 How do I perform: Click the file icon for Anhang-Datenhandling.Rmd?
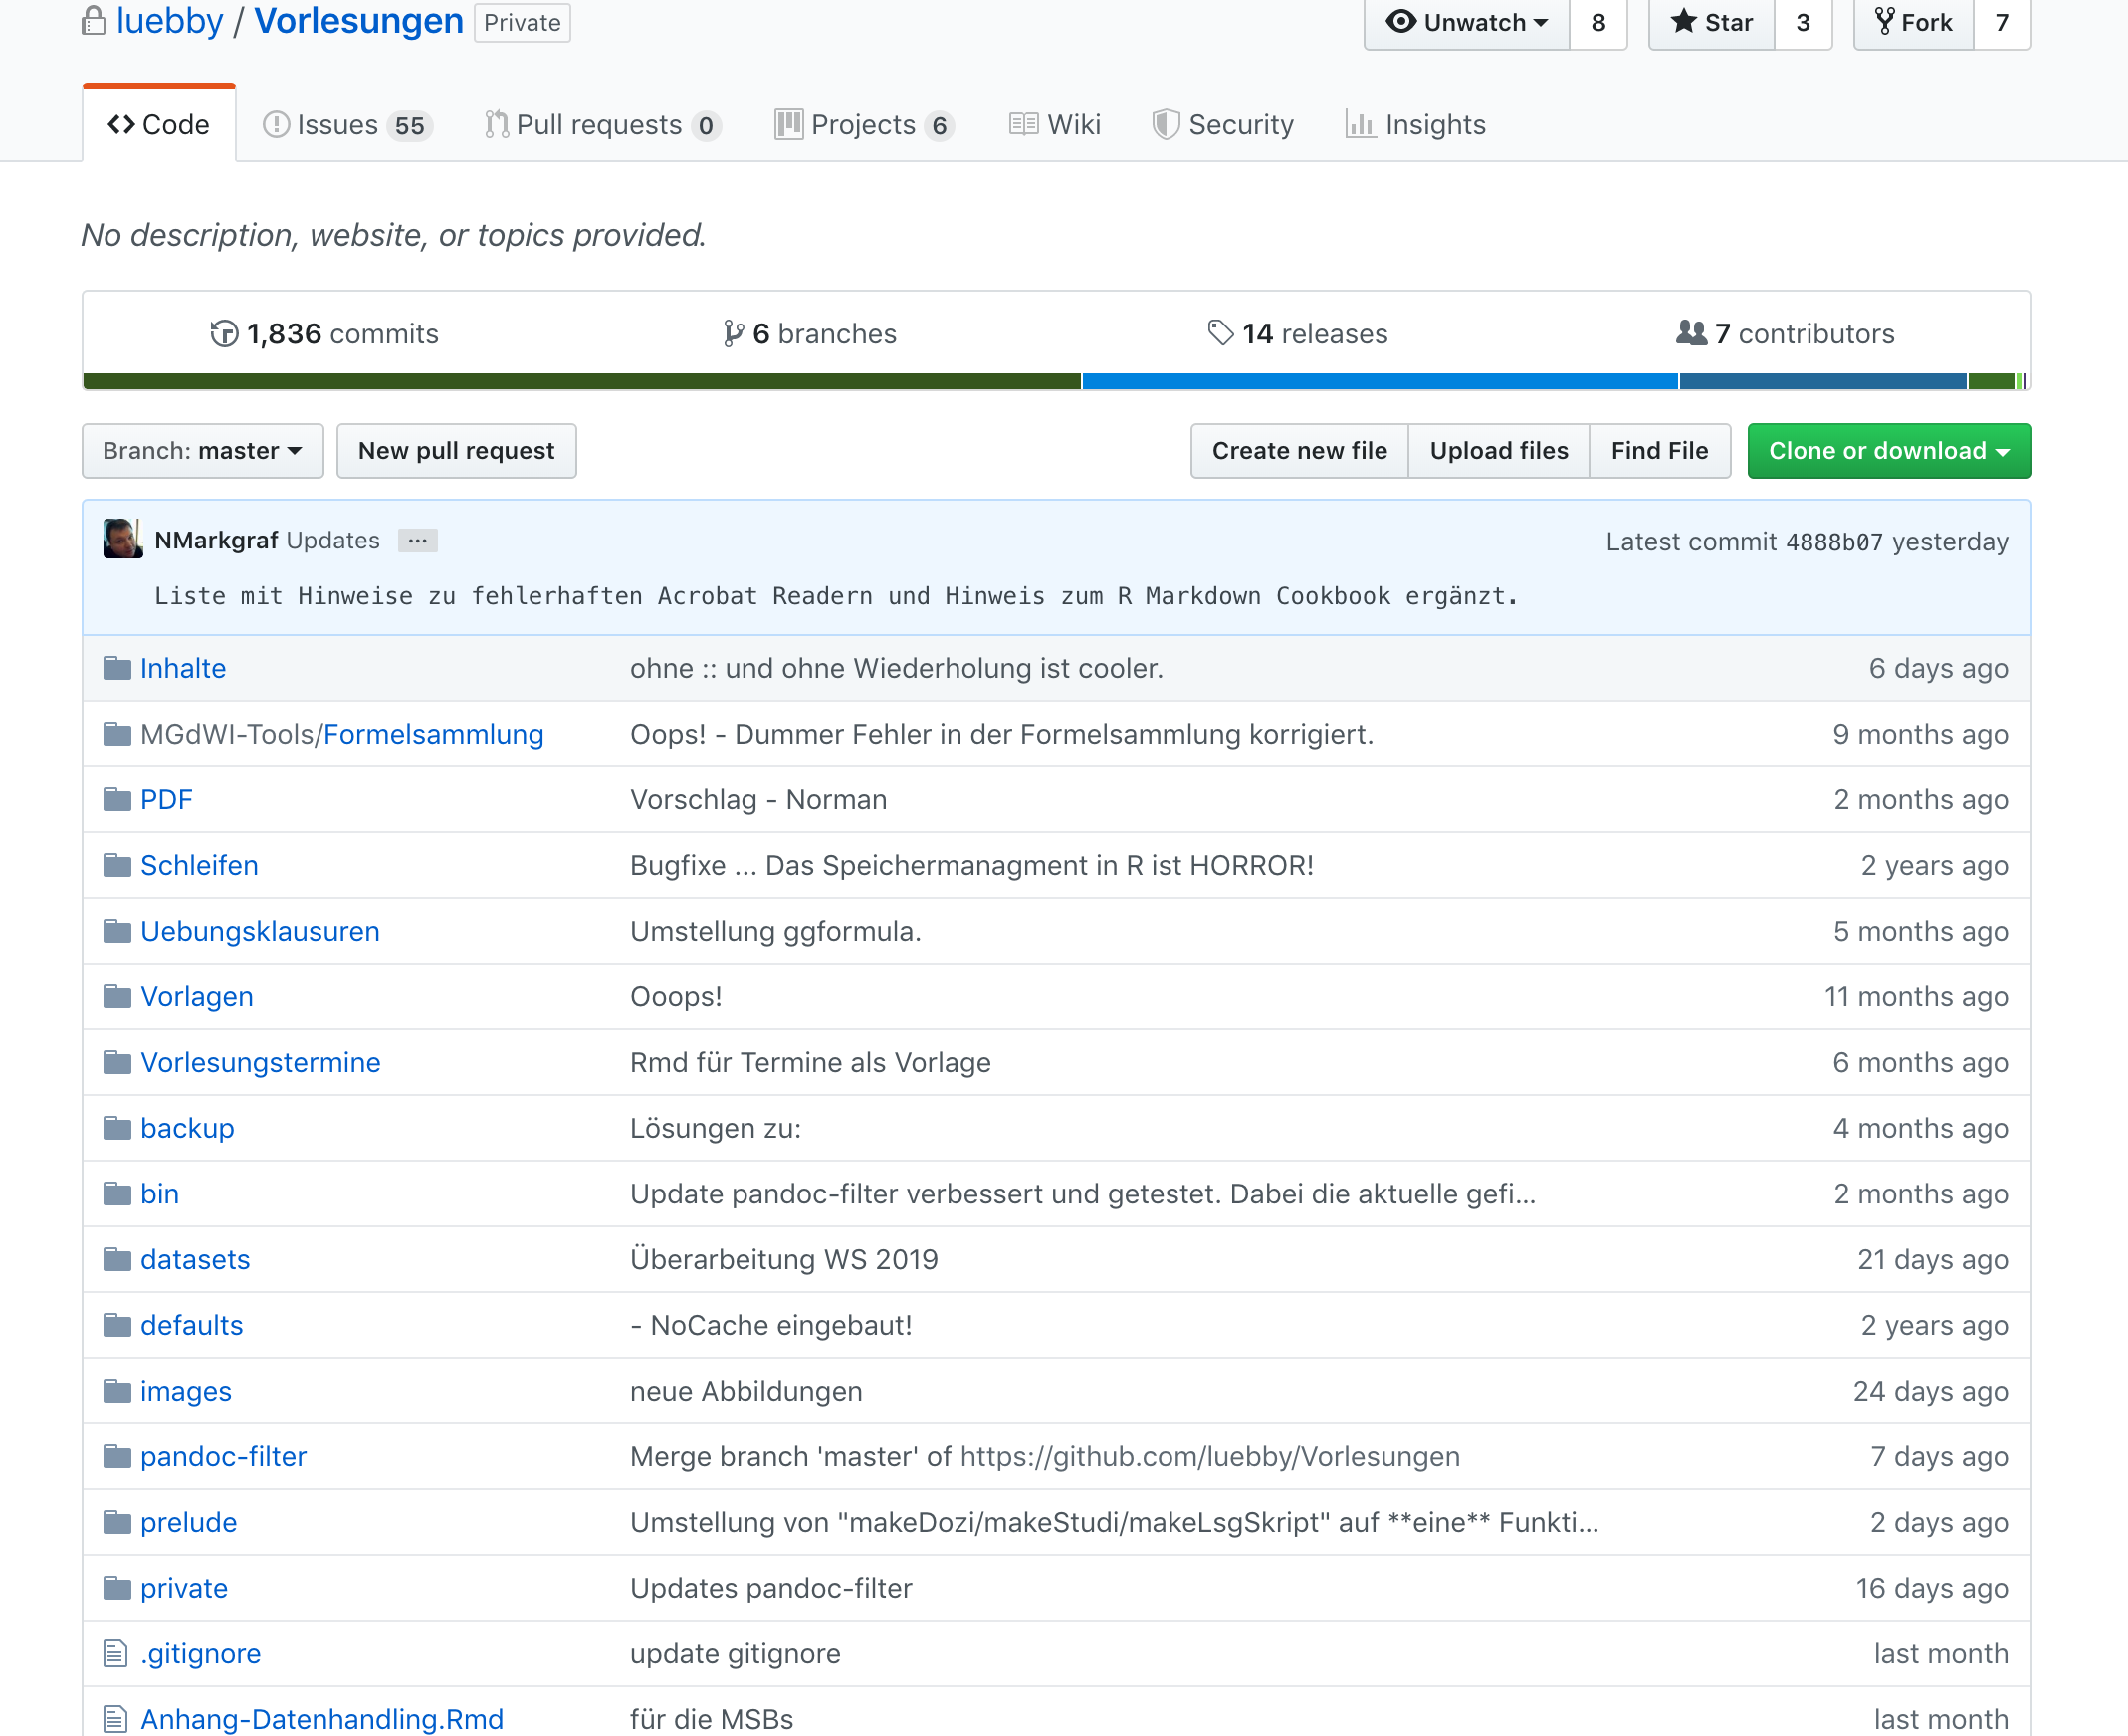(x=116, y=1719)
